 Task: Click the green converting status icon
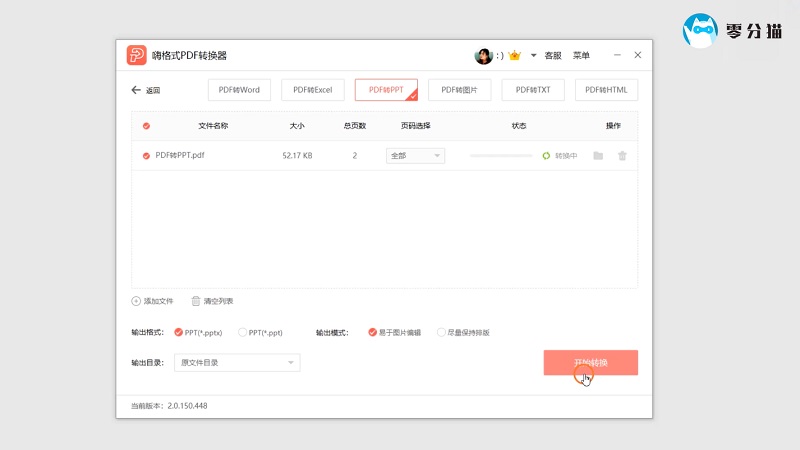pyautogui.click(x=546, y=156)
